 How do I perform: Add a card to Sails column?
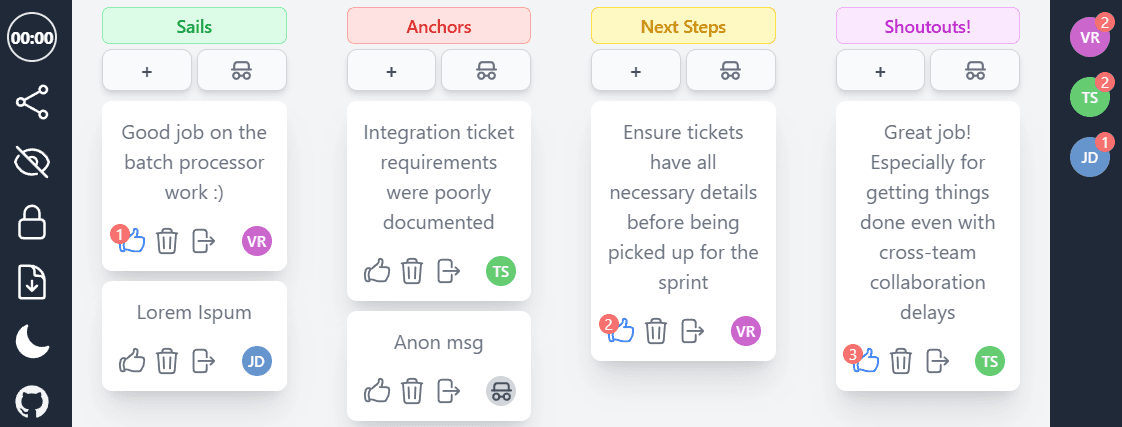click(147, 70)
